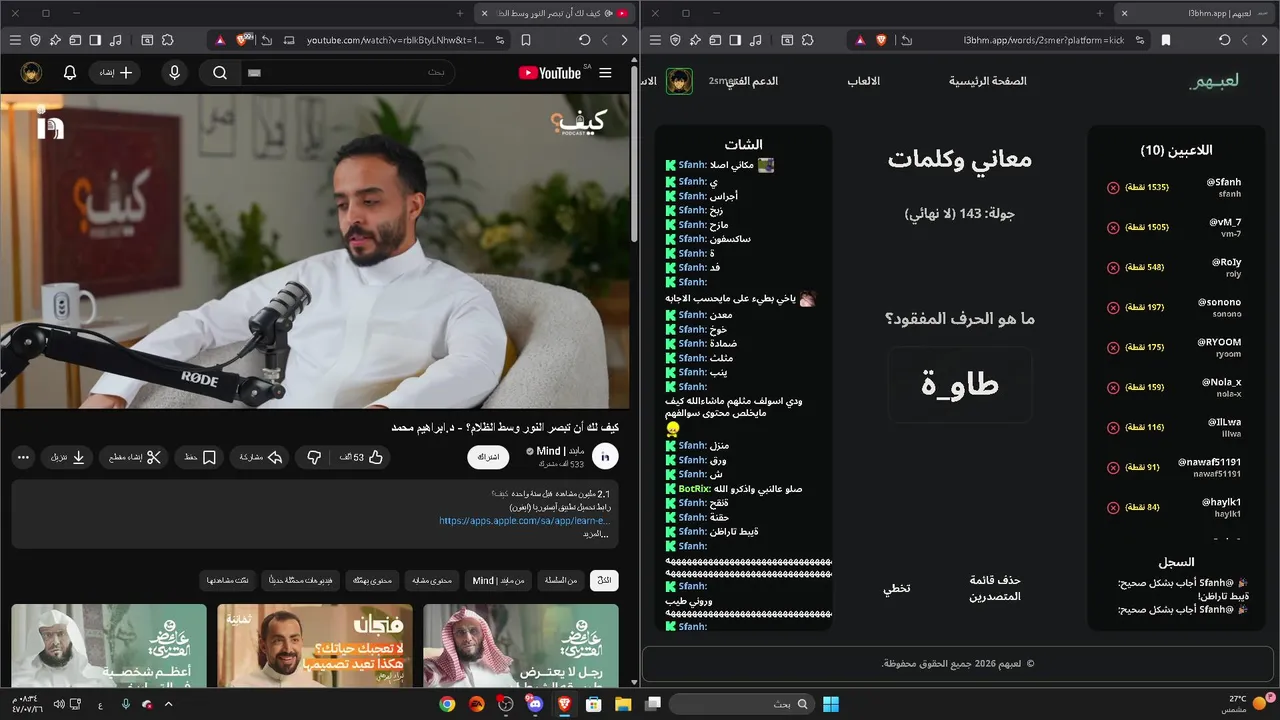Dislike the YouTube video

click(314, 457)
